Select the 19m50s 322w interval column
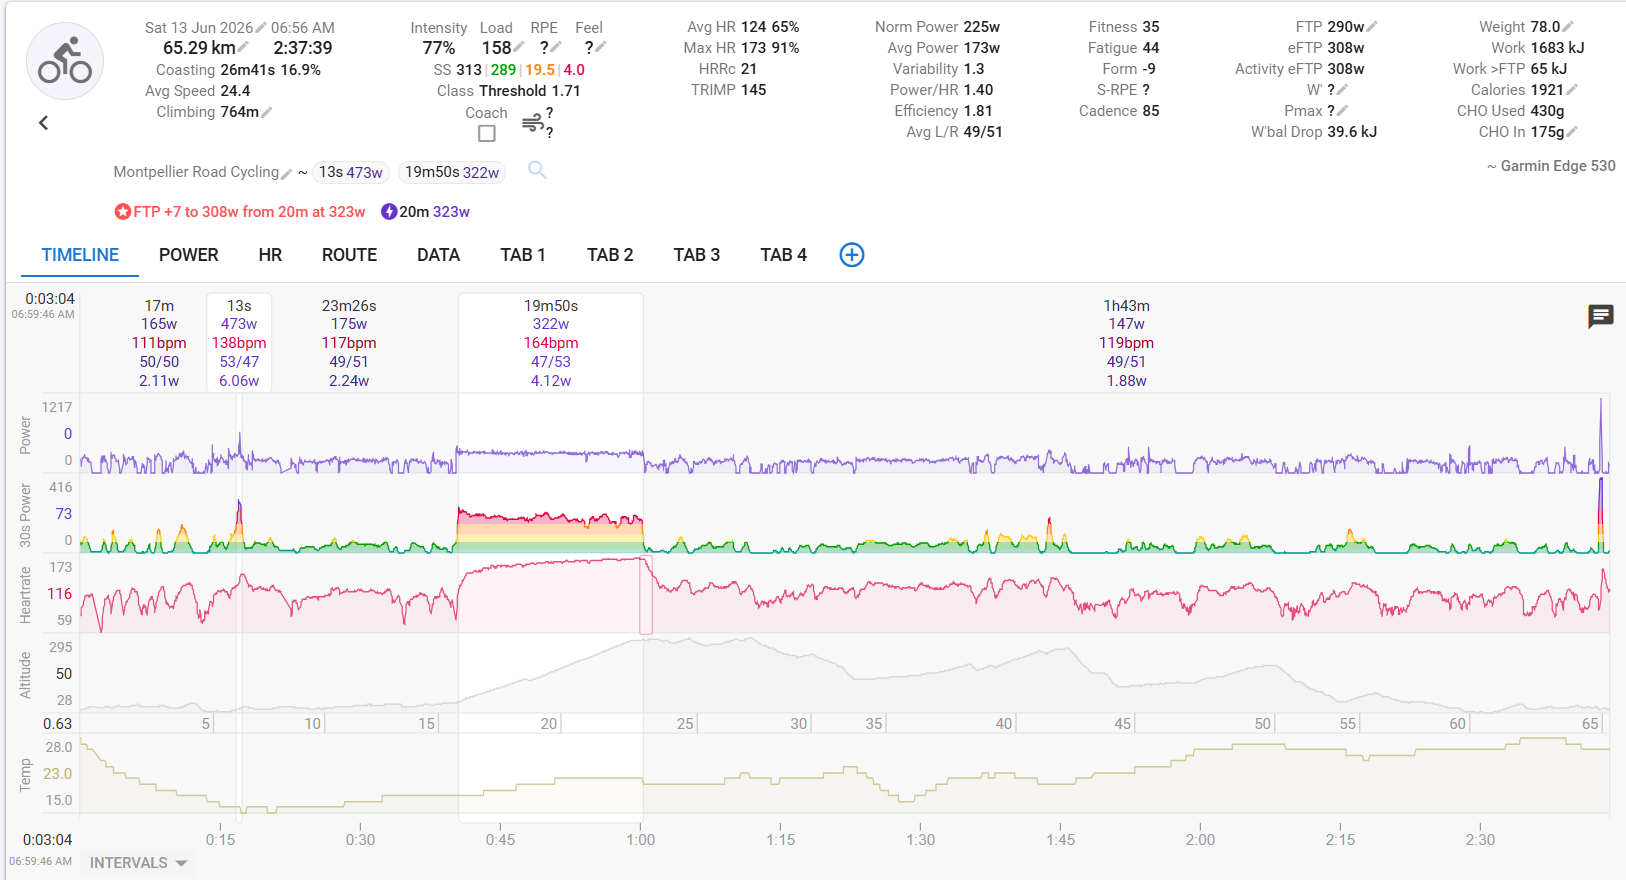Image resolution: width=1626 pixels, height=880 pixels. [551, 343]
